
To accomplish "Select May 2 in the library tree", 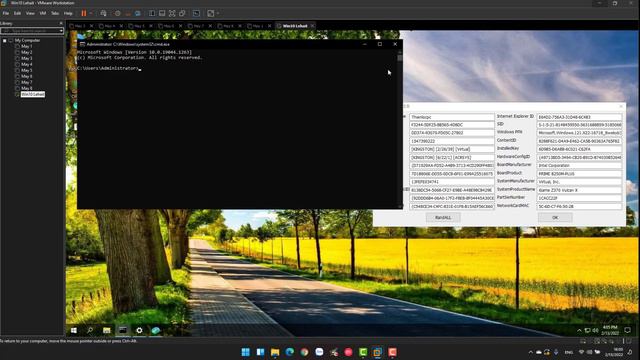I will tap(27, 52).
